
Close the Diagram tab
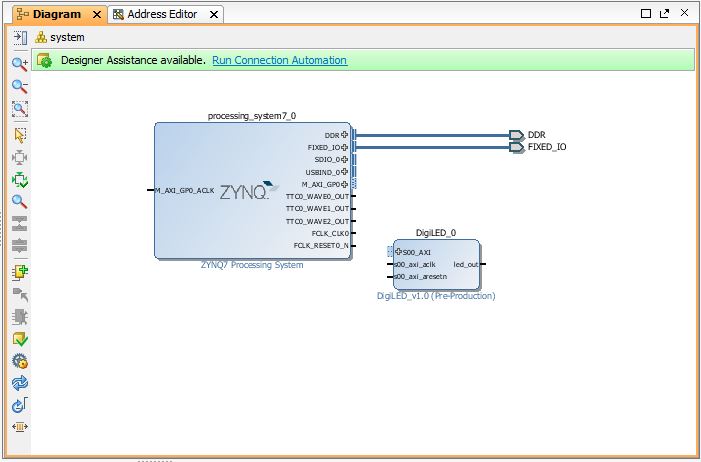(97, 15)
